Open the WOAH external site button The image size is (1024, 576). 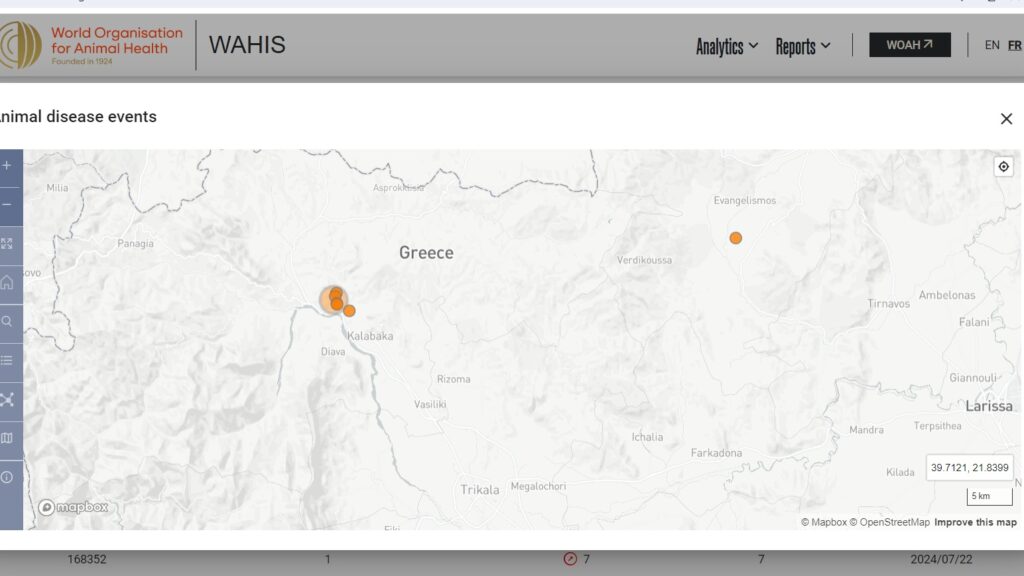(909, 45)
